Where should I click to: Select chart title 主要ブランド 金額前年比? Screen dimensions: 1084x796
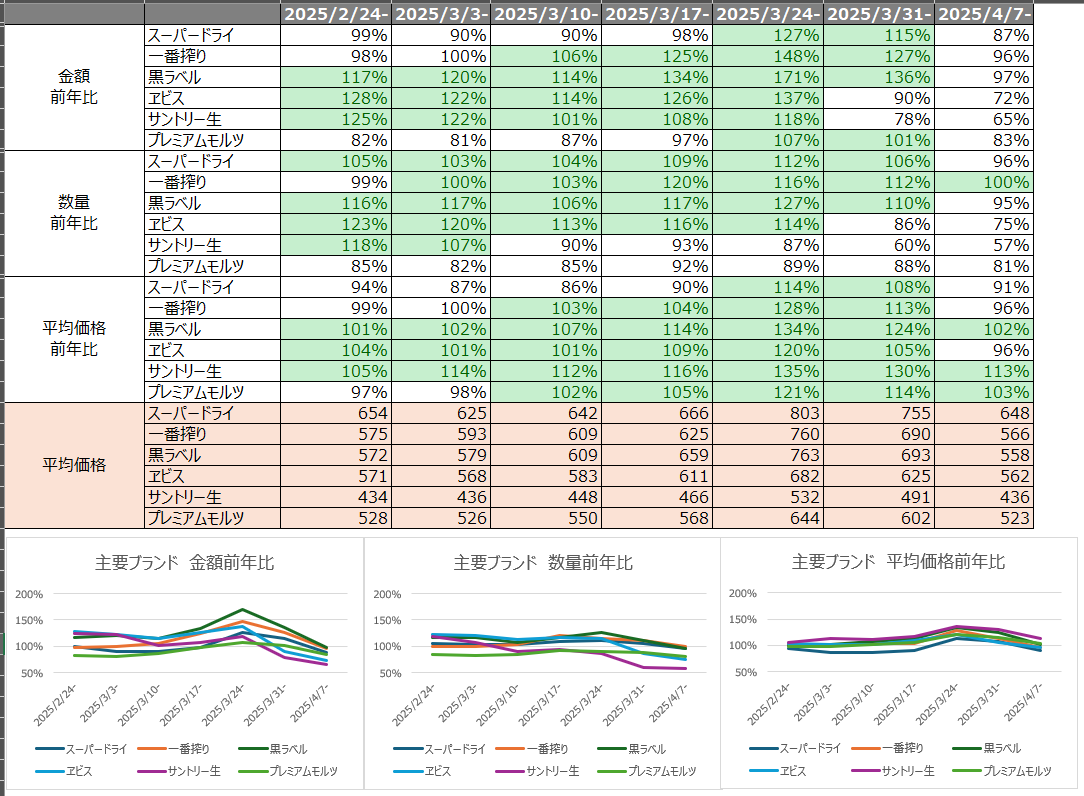click(185, 563)
